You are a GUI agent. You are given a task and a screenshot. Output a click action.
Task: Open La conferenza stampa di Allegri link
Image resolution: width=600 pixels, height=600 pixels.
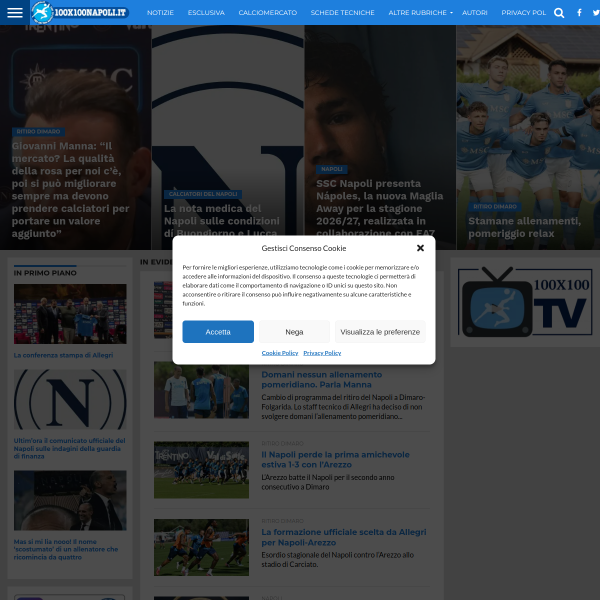(x=63, y=355)
